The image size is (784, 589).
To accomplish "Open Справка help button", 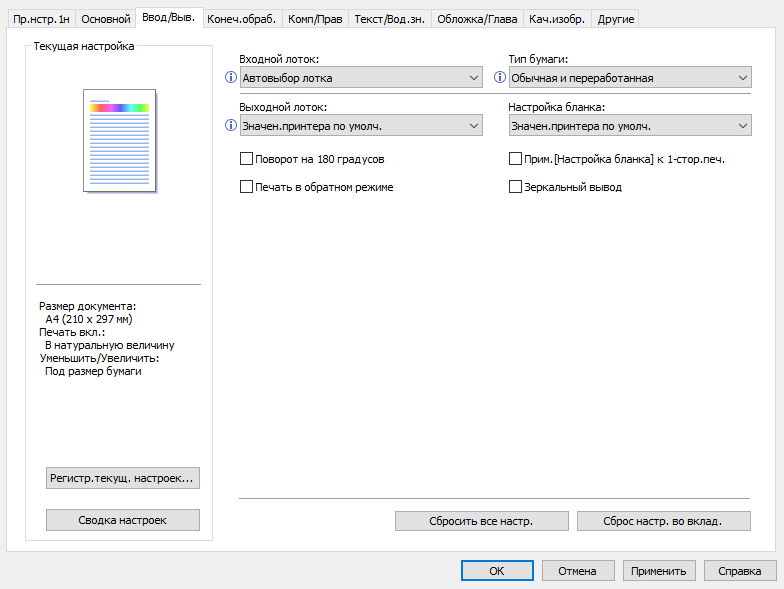I will (x=740, y=570).
